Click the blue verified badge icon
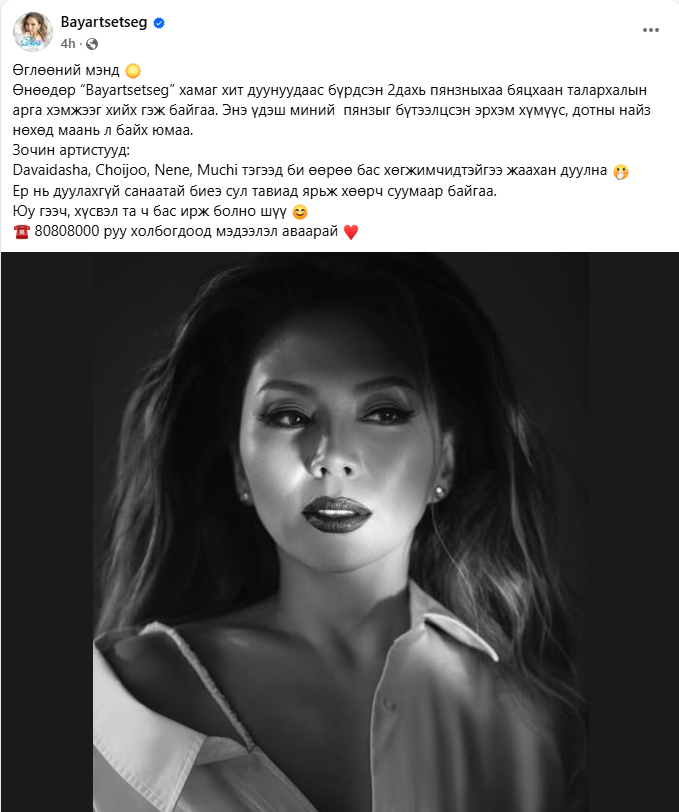 point(160,23)
